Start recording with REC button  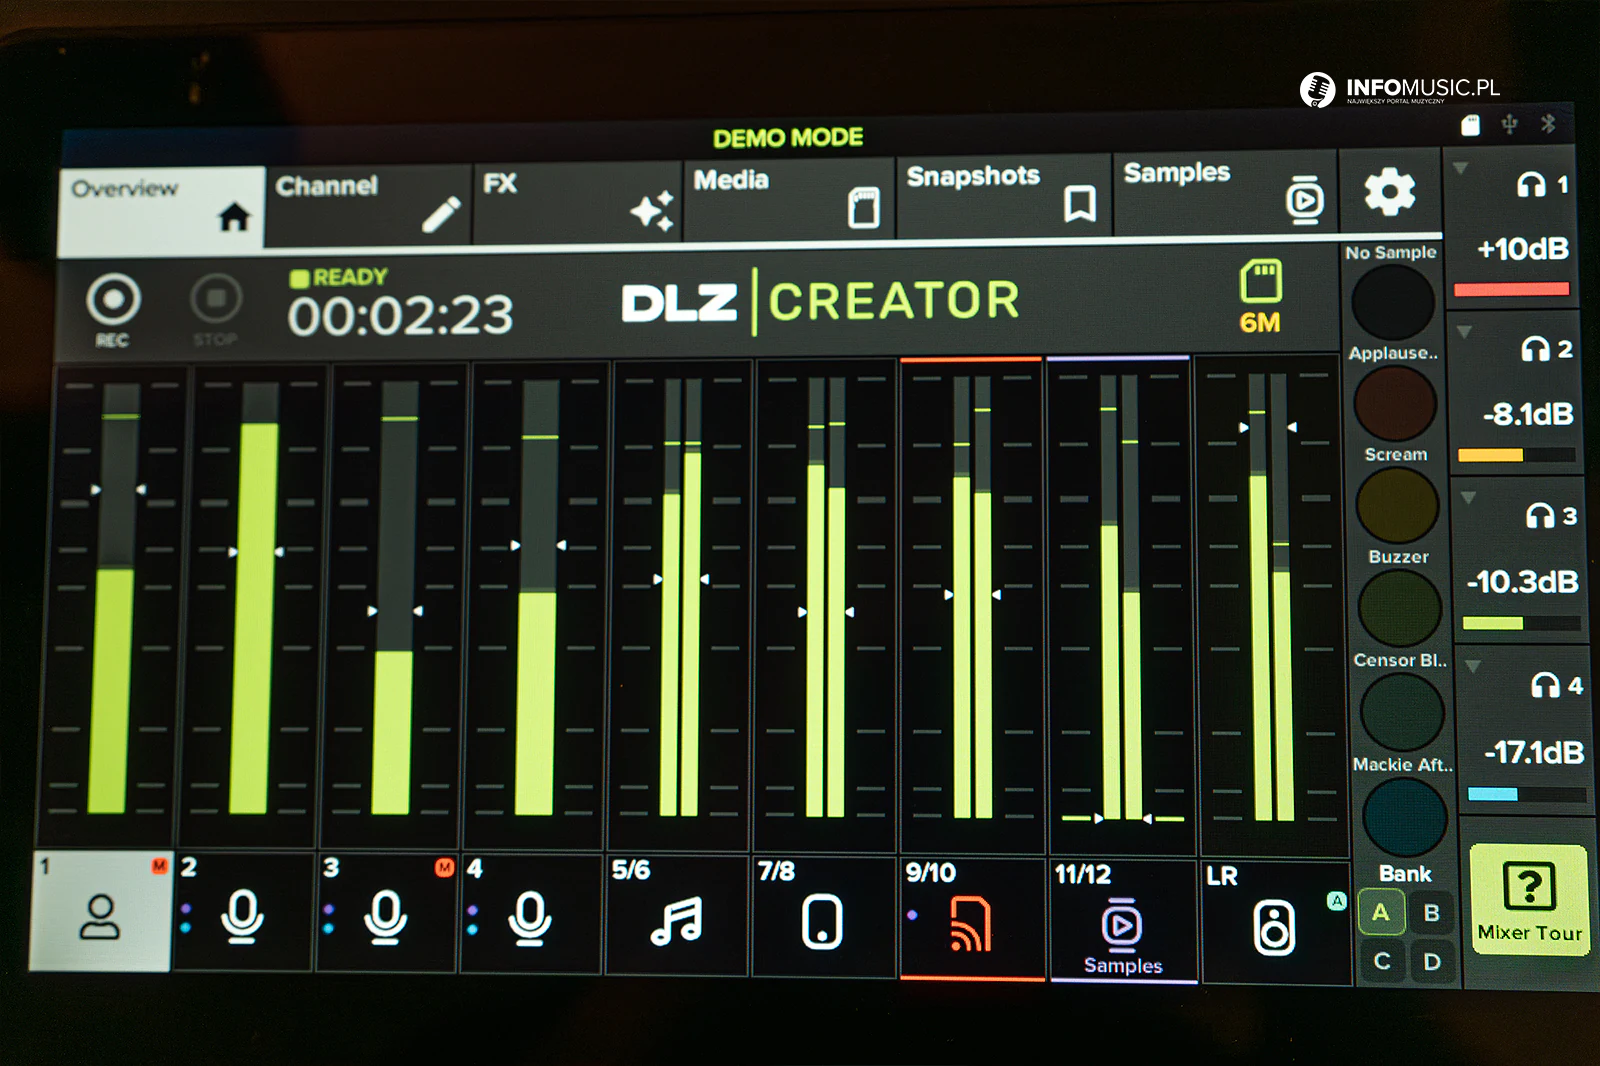(x=113, y=309)
